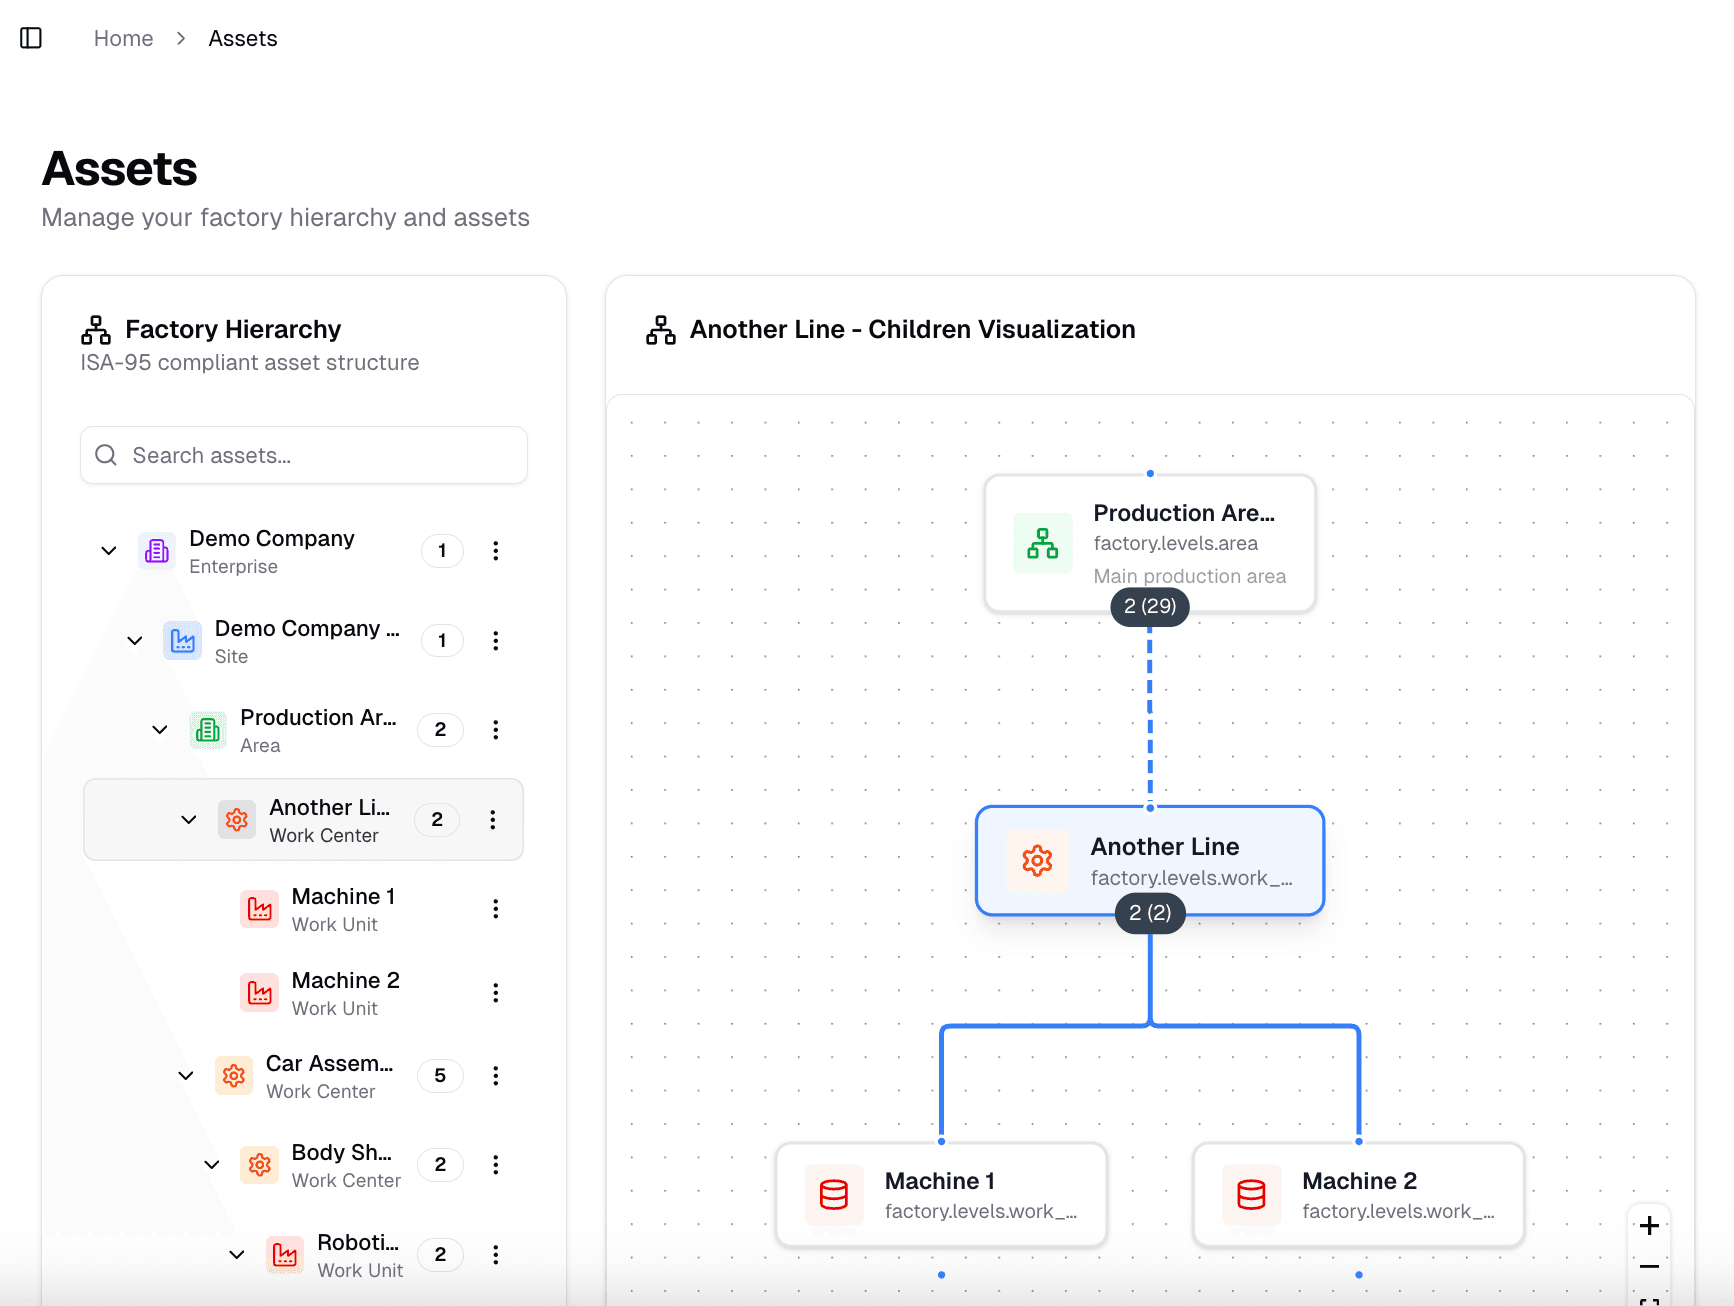Collapse the Production Area tree node
Image resolution: width=1734 pixels, height=1306 pixels.
click(x=160, y=730)
